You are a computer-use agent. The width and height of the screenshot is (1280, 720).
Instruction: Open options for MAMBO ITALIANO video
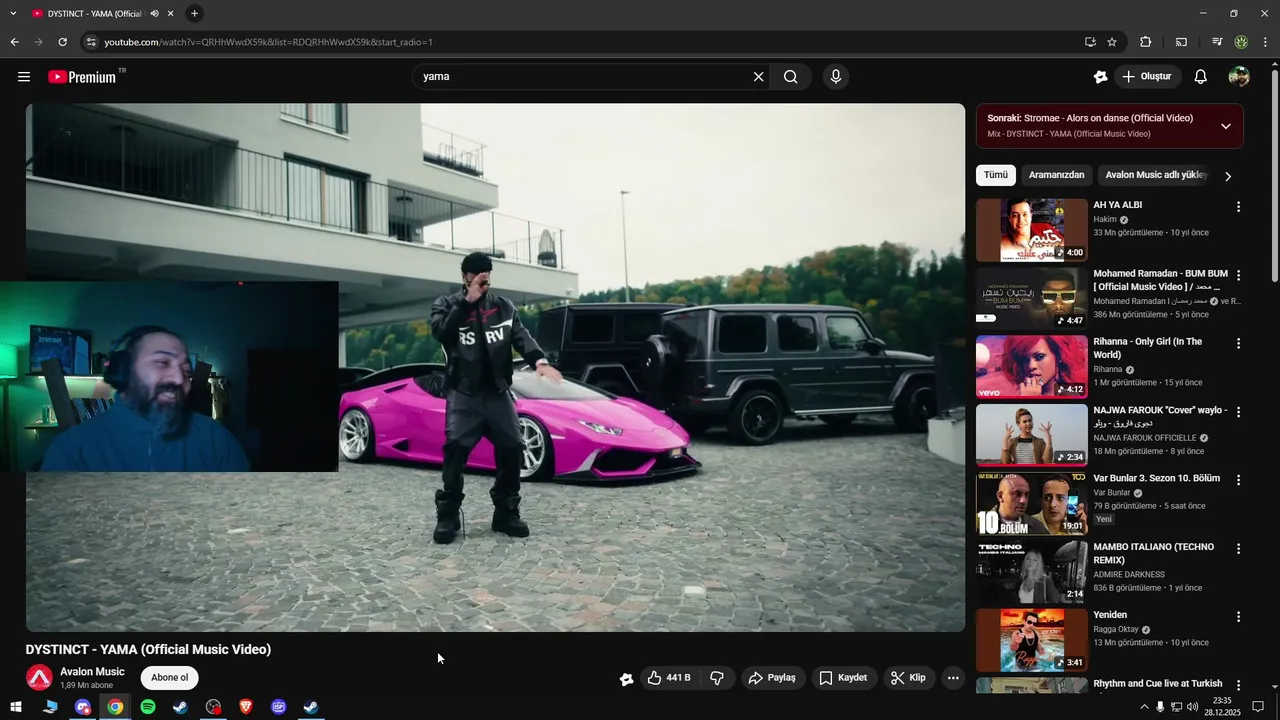coord(1238,549)
